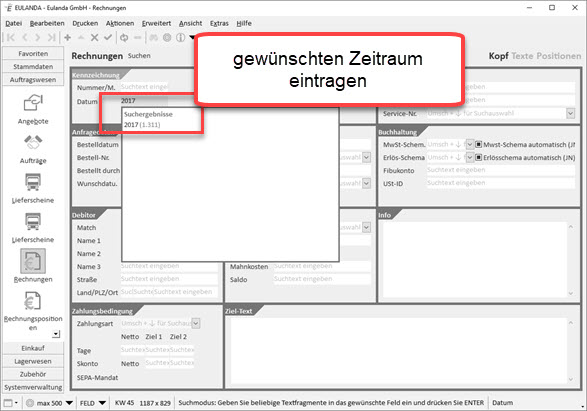Open the Aufträge handshake icon

33,142
